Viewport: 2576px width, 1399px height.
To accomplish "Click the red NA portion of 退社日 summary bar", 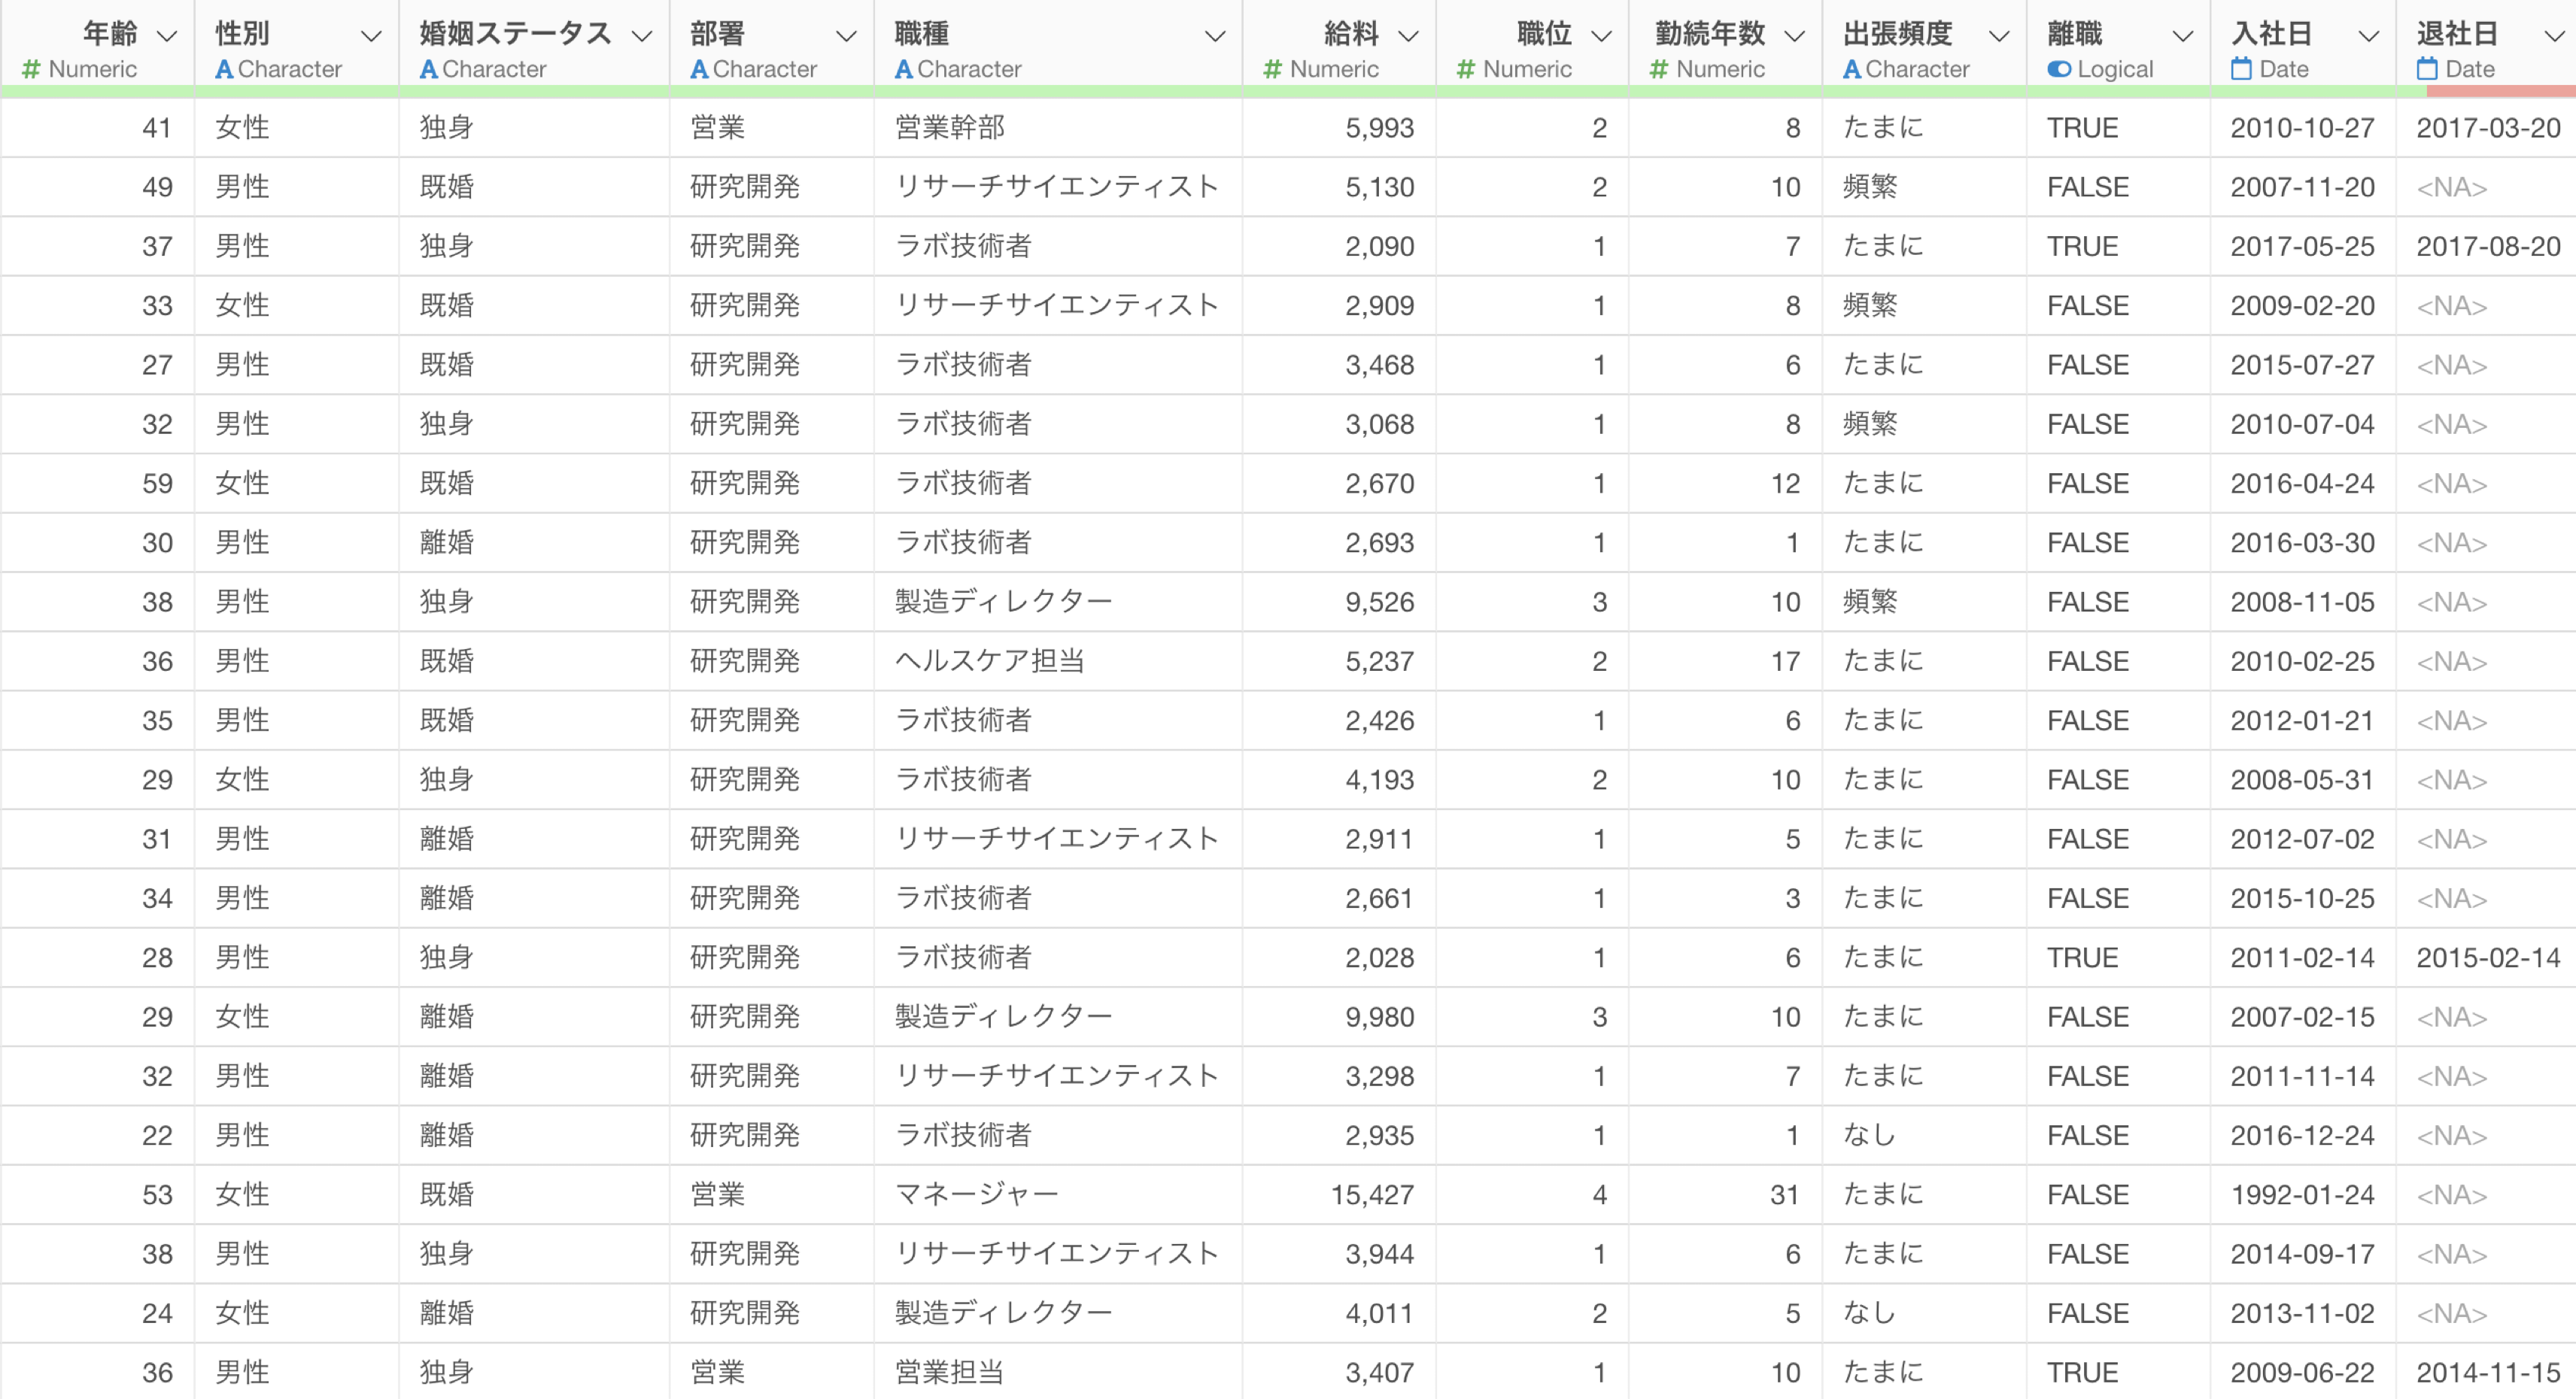I will pyautogui.click(x=2501, y=91).
